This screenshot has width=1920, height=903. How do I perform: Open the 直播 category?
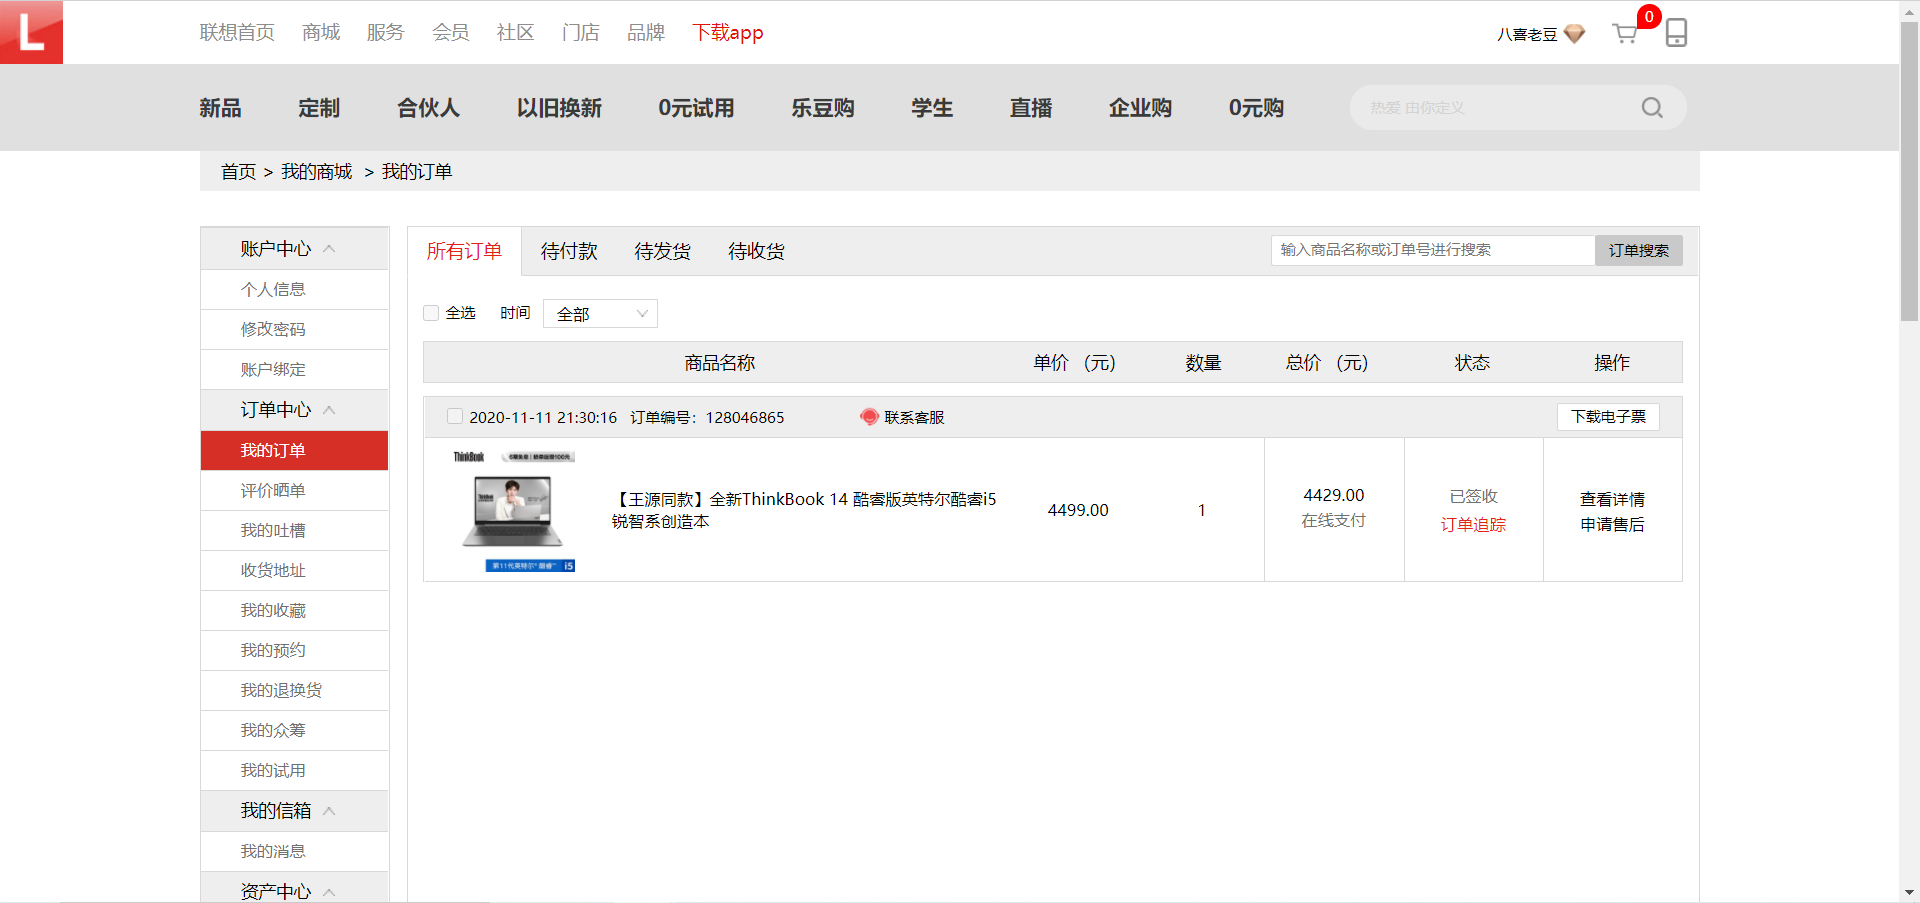coord(1031,108)
